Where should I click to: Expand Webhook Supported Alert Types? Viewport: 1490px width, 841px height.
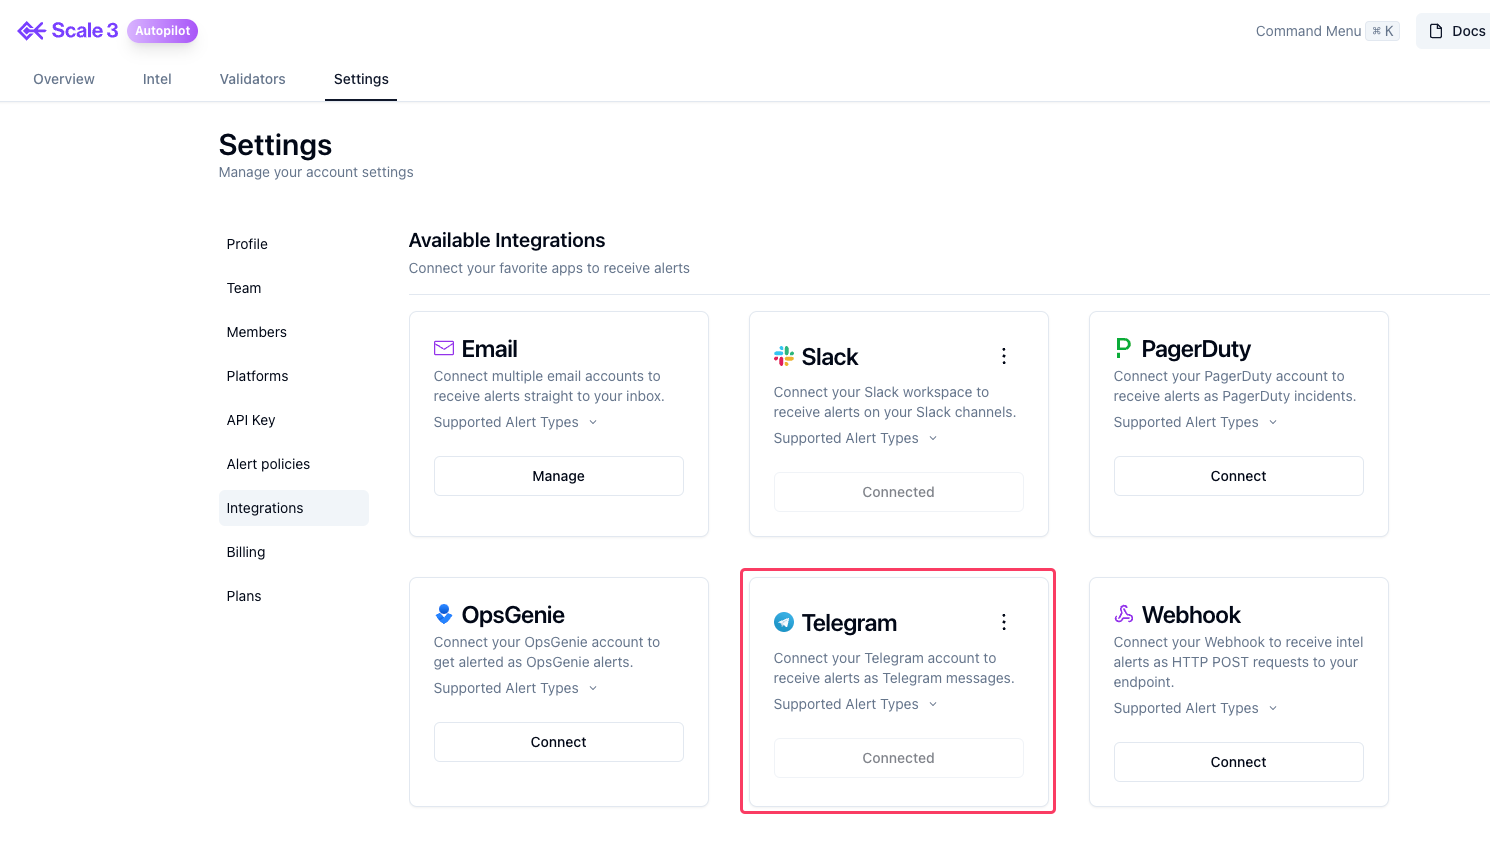pyautogui.click(x=1195, y=708)
